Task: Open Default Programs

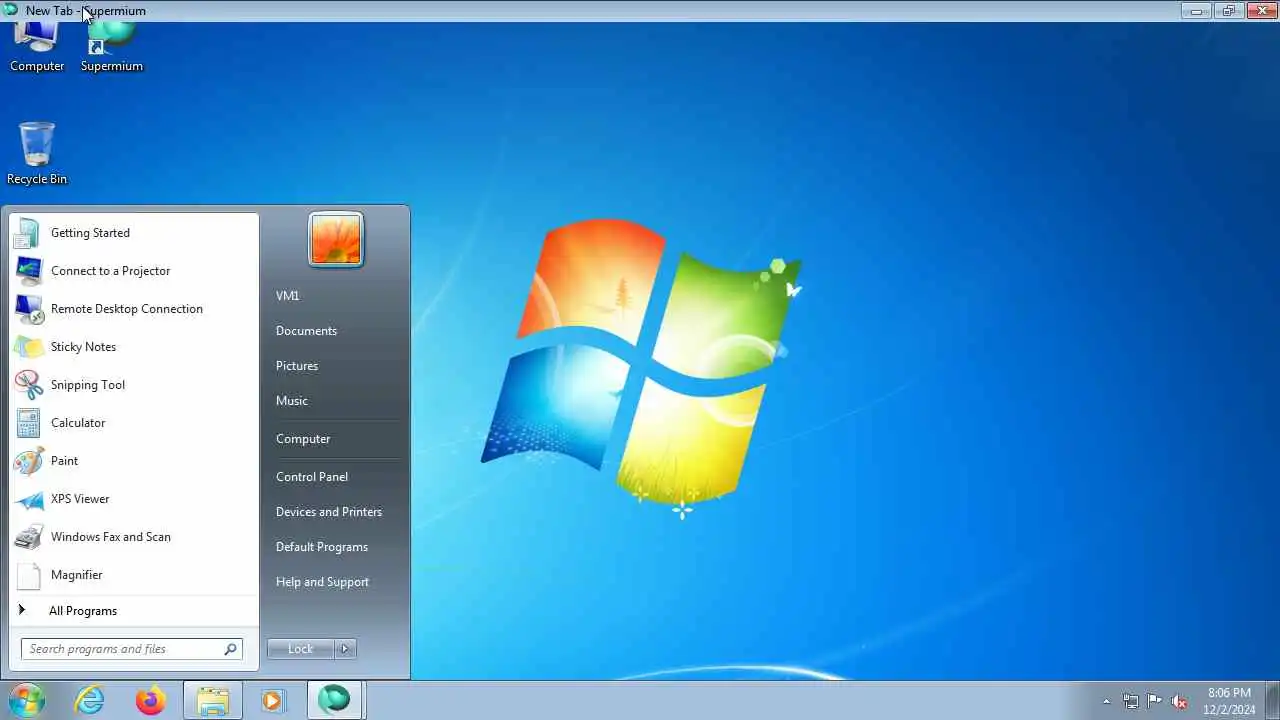Action: tap(322, 547)
